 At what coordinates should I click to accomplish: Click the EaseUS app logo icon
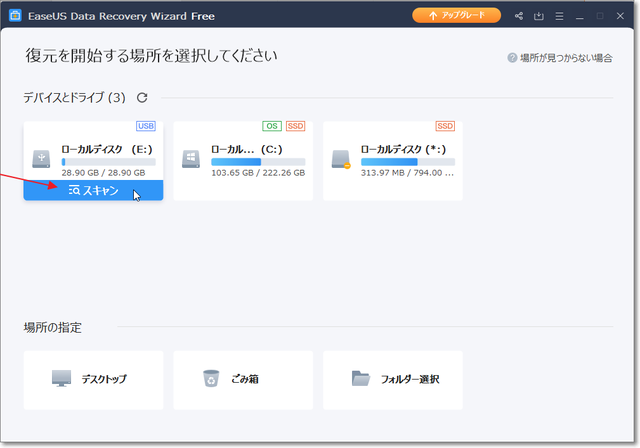(15, 16)
